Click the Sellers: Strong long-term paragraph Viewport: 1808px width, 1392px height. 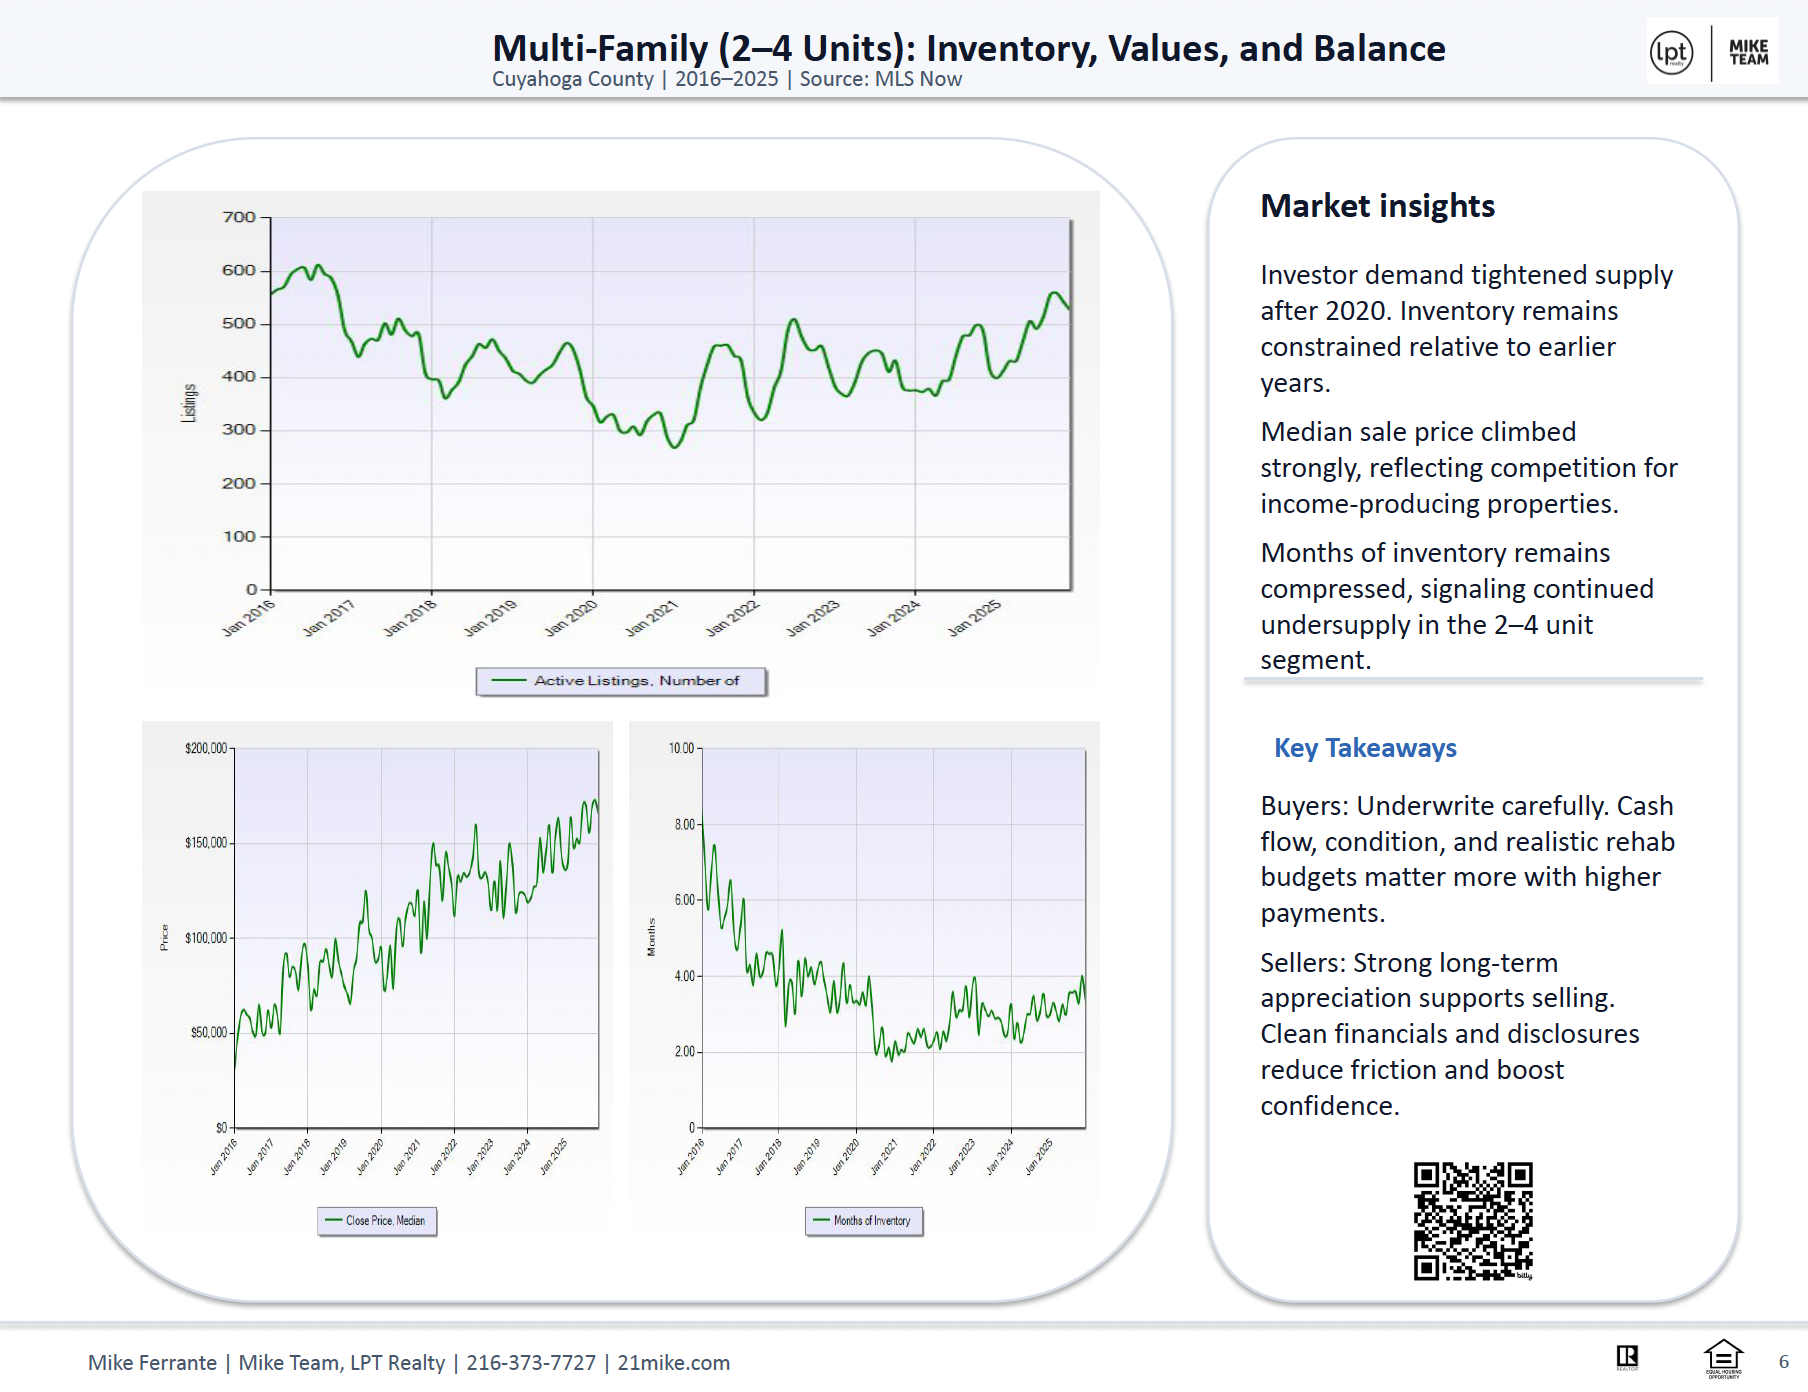(1449, 1034)
